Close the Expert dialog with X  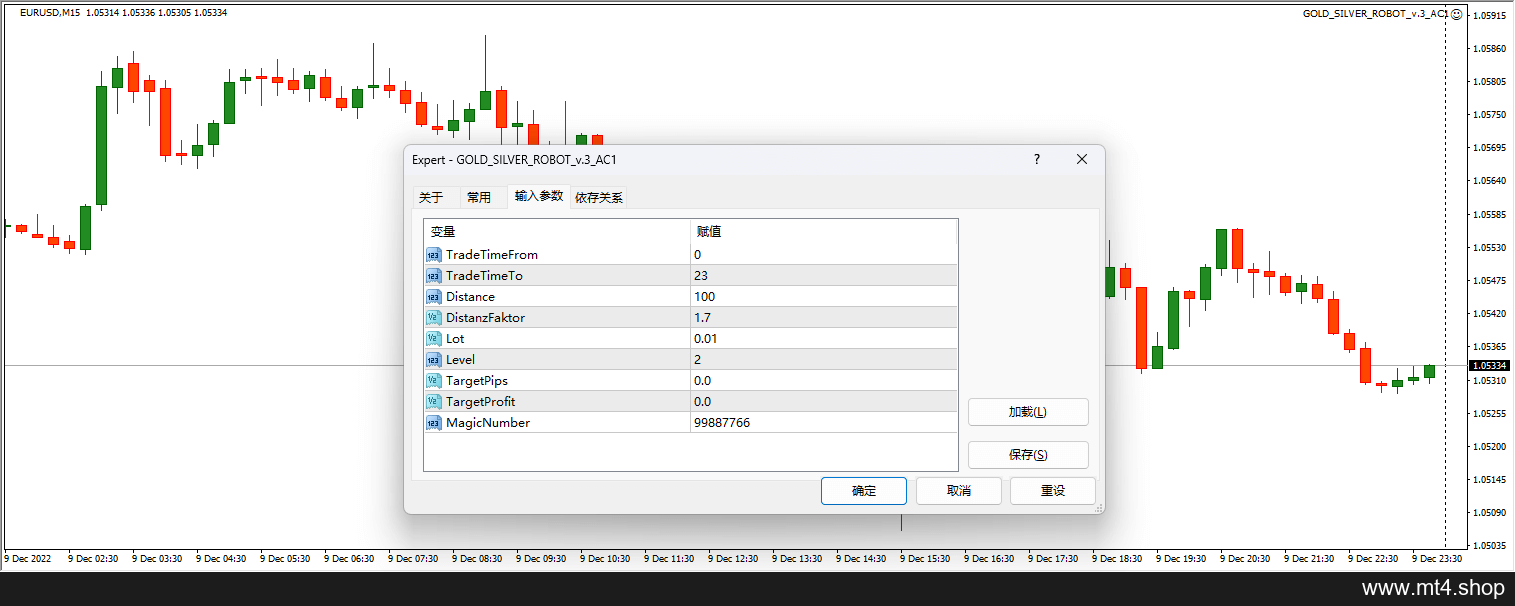(1081, 159)
